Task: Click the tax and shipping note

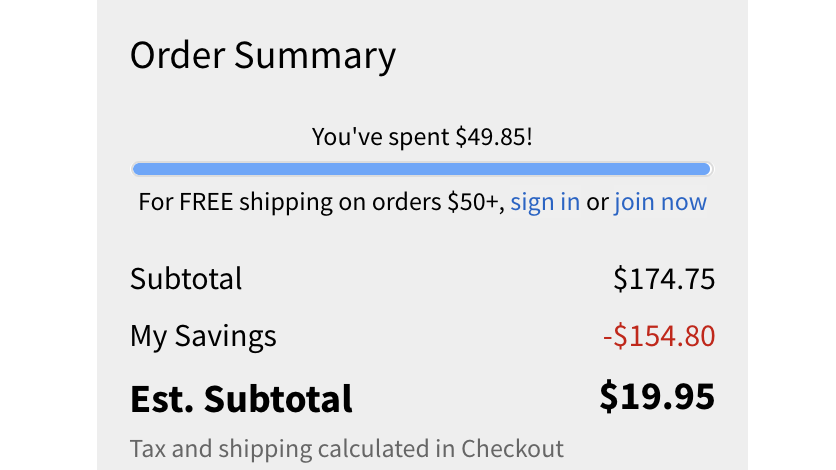Action: (346, 448)
